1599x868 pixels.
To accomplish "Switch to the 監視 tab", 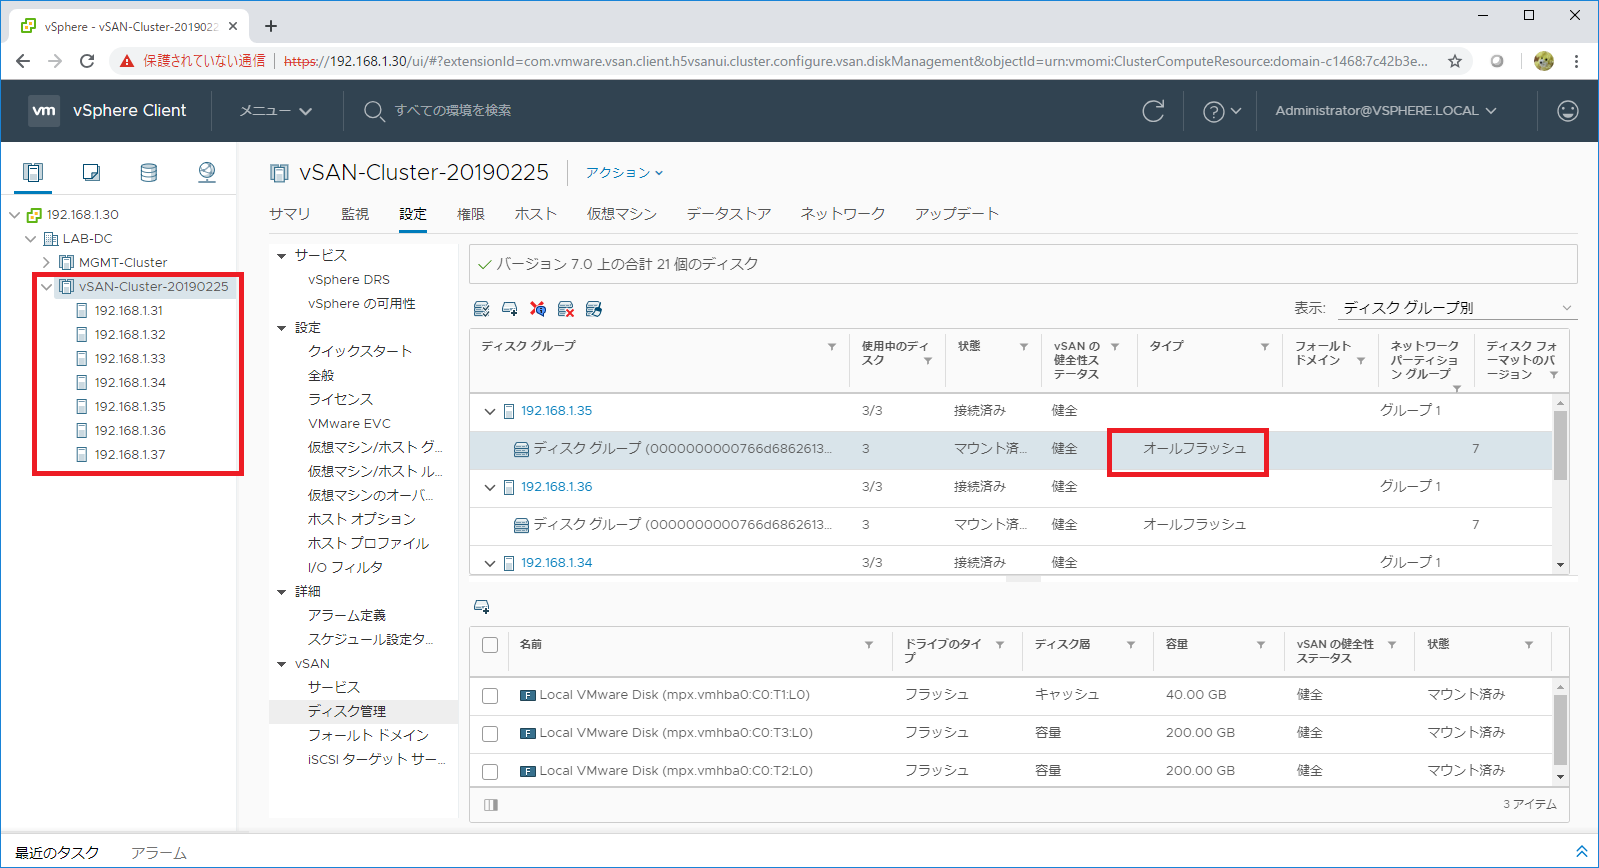I will pyautogui.click(x=354, y=214).
